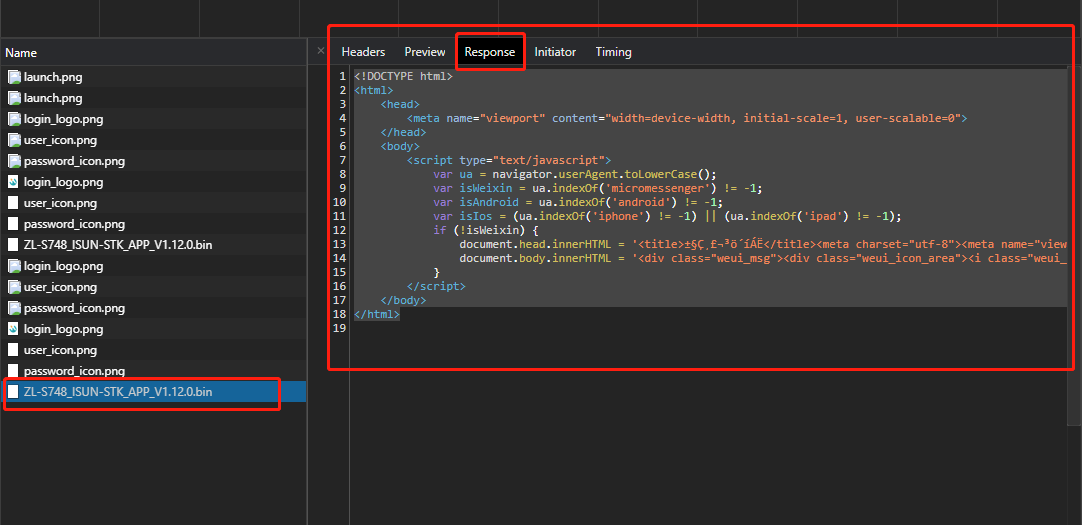Click the 'var ua = navigator.userAgent' line
Image resolution: width=1082 pixels, height=525 pixels.
pyautogui.click(x=575, y=174)
